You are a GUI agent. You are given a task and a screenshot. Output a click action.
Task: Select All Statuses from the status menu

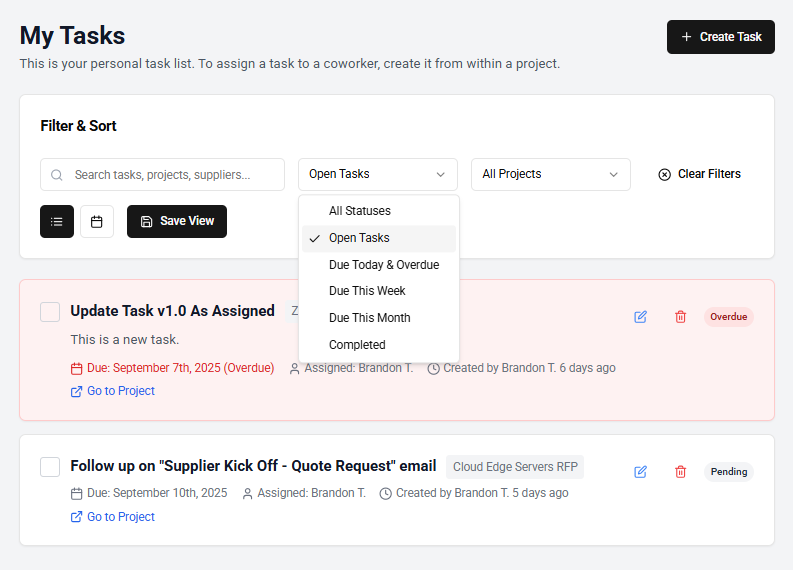point(360,211)
